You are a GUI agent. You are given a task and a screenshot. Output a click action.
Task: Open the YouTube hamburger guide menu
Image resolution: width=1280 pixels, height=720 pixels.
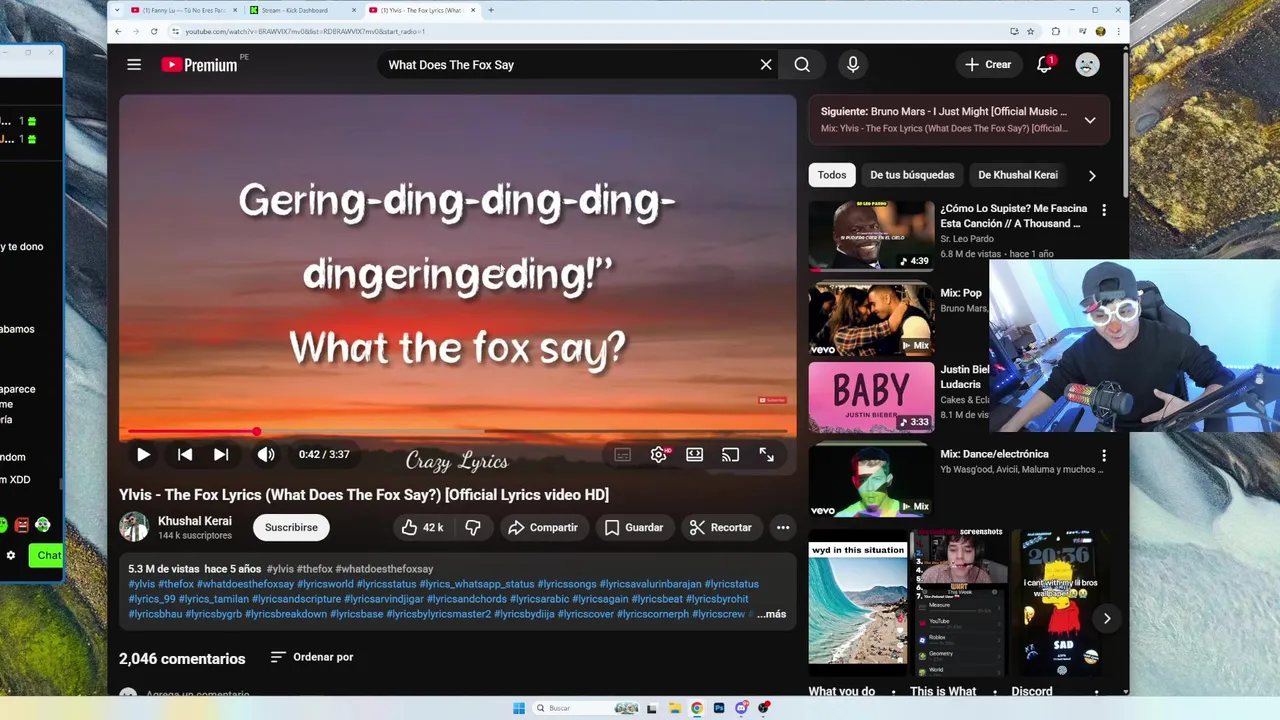click(134, 65)
